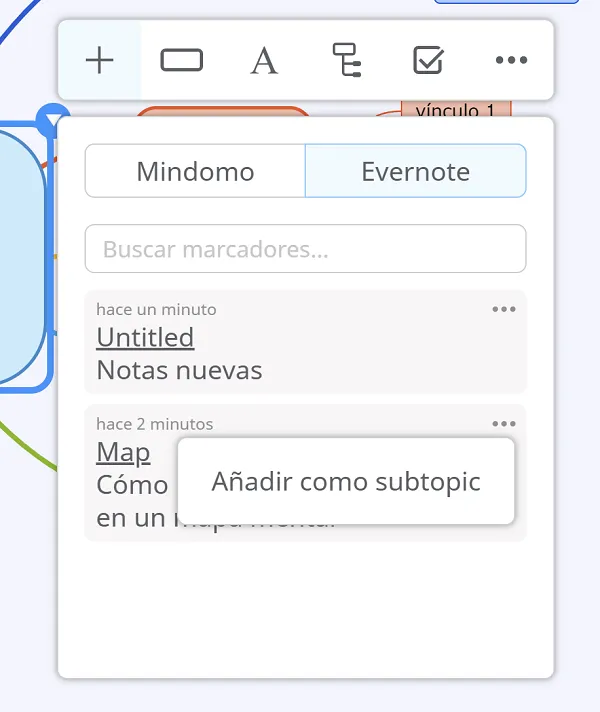Click the 'Notas nuevas' note text
Screen dimensions: 600x712
pos(179,370)
